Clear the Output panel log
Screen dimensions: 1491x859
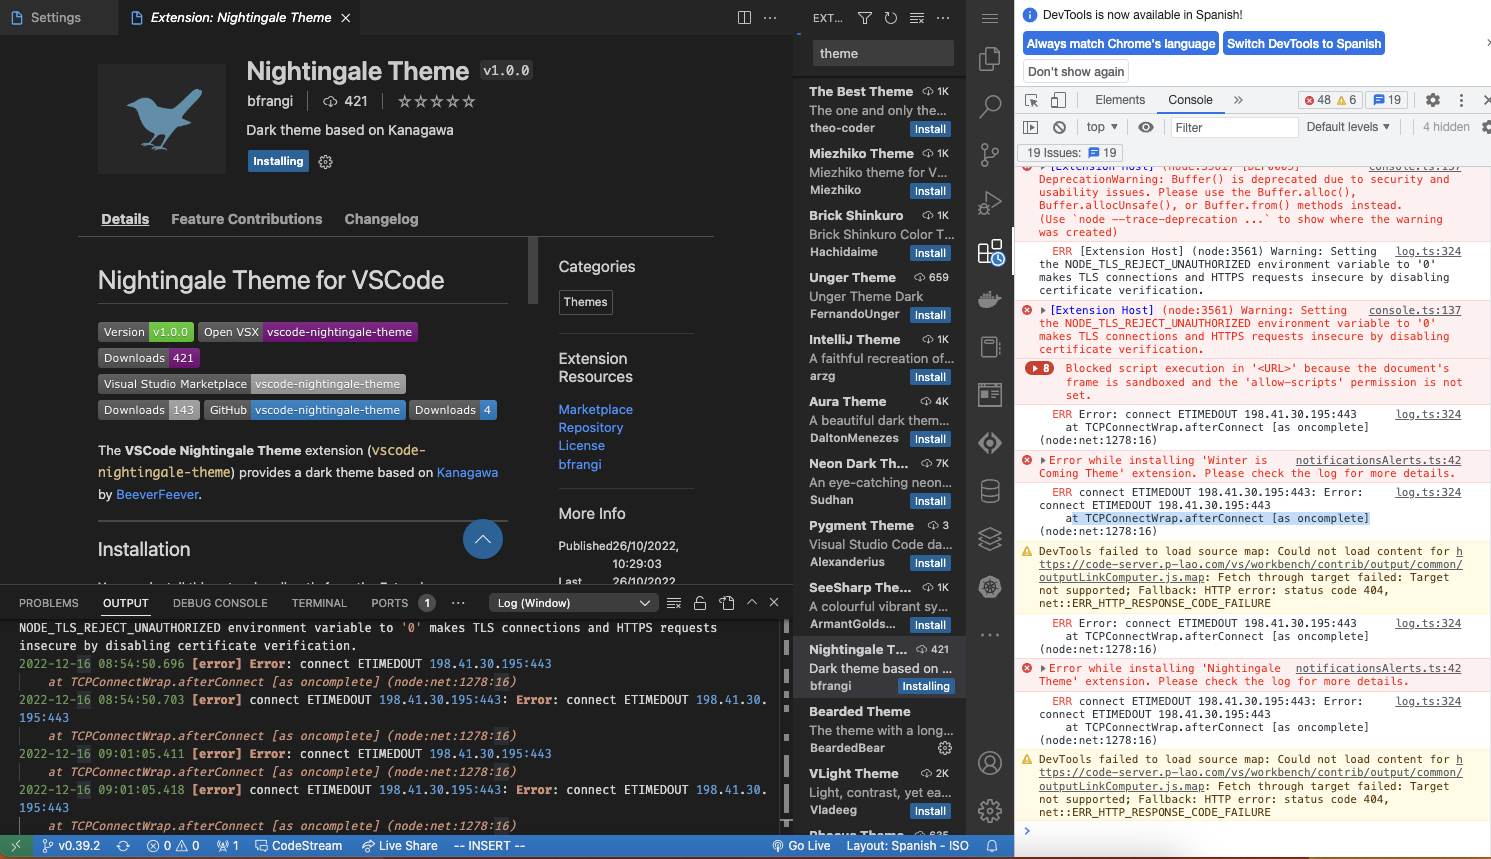click(x=674, y=603)
